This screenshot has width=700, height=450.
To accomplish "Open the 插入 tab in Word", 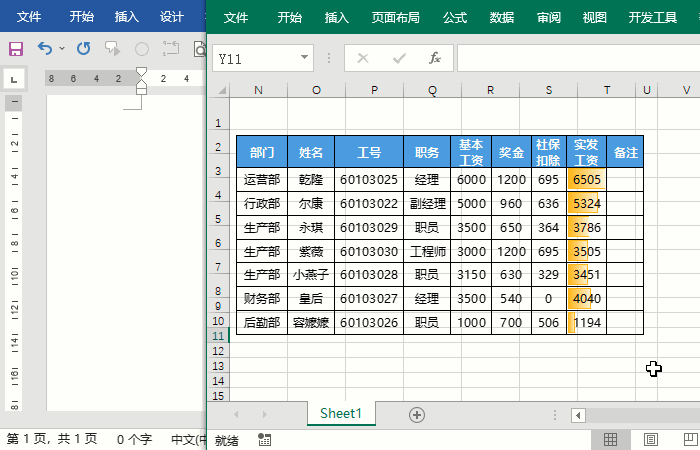I will pyautogui.click(x=127, y=17).
